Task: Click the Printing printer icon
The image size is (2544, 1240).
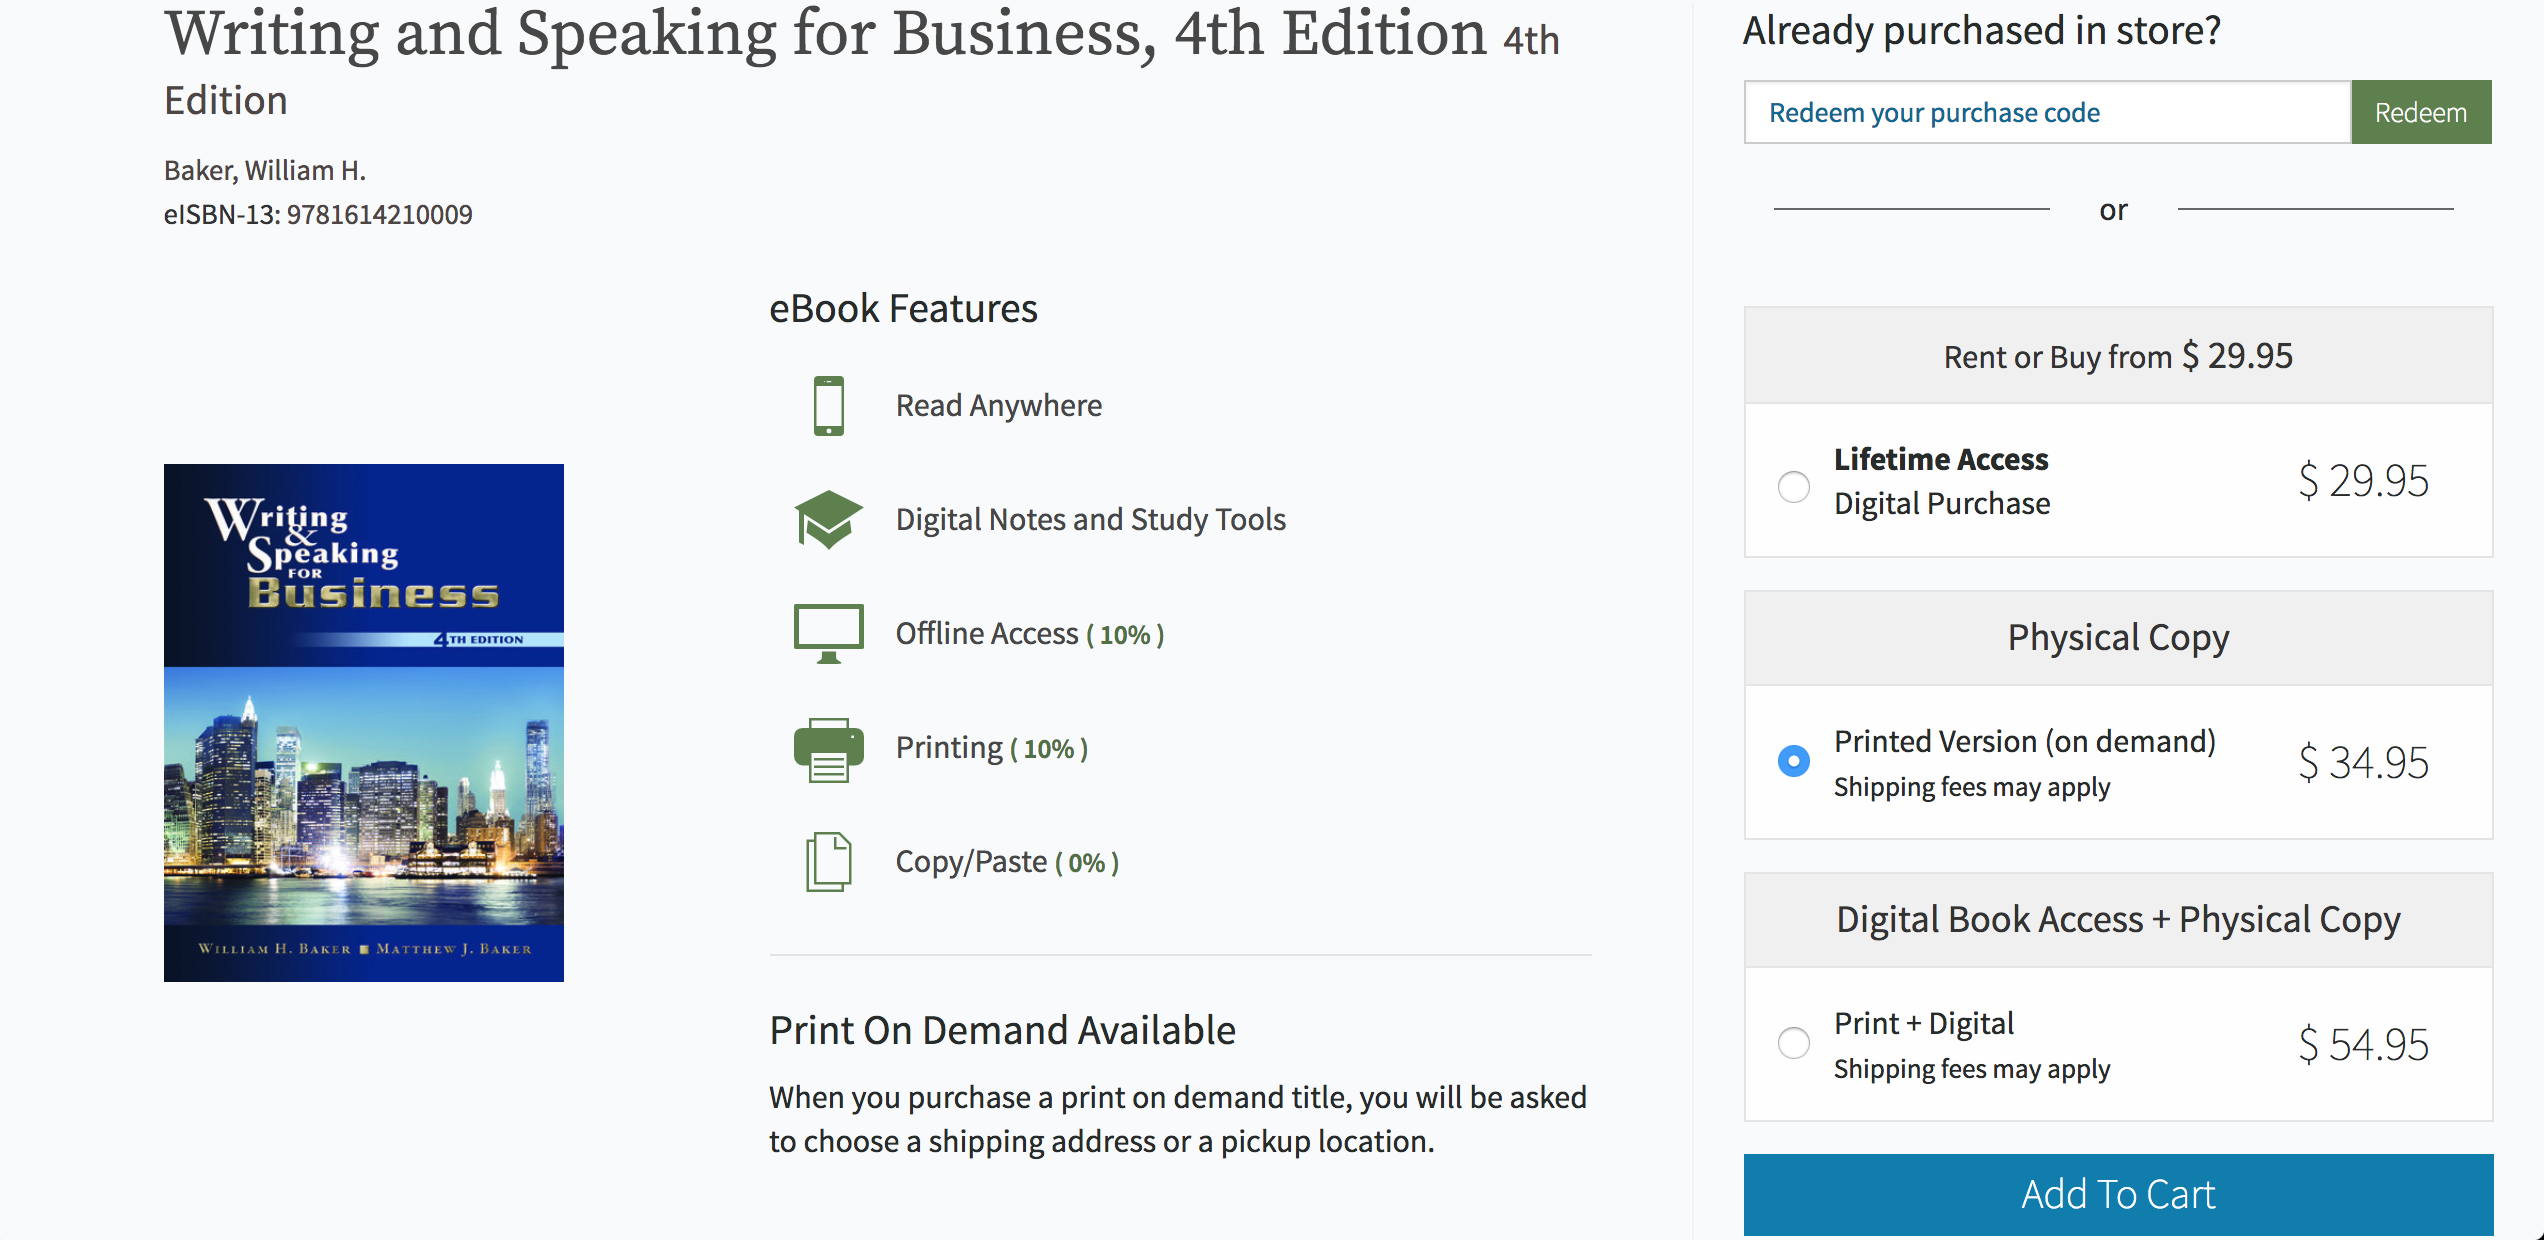Action: tap(828, 749)
